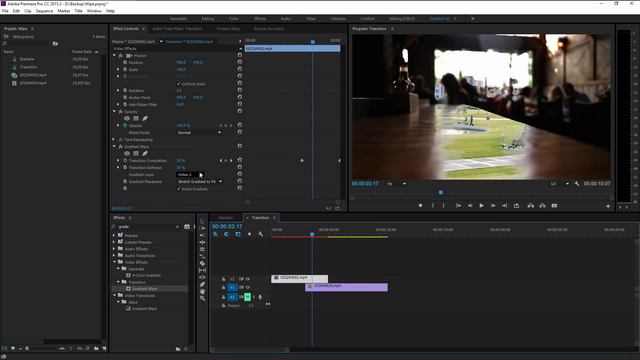Viewport: 640px width, 360px height.
Task: Click Program Monitor settings wrench
Action: pos(577,184)
